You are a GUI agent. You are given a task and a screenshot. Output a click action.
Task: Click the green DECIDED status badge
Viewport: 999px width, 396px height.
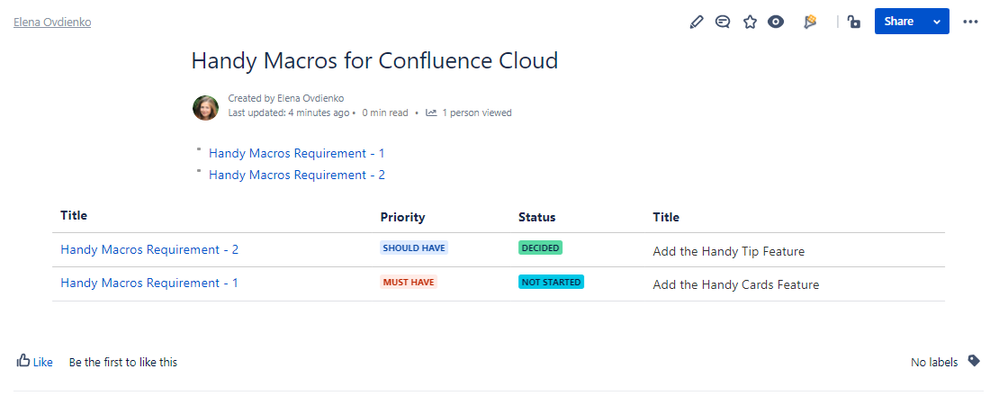pos(540,248)
